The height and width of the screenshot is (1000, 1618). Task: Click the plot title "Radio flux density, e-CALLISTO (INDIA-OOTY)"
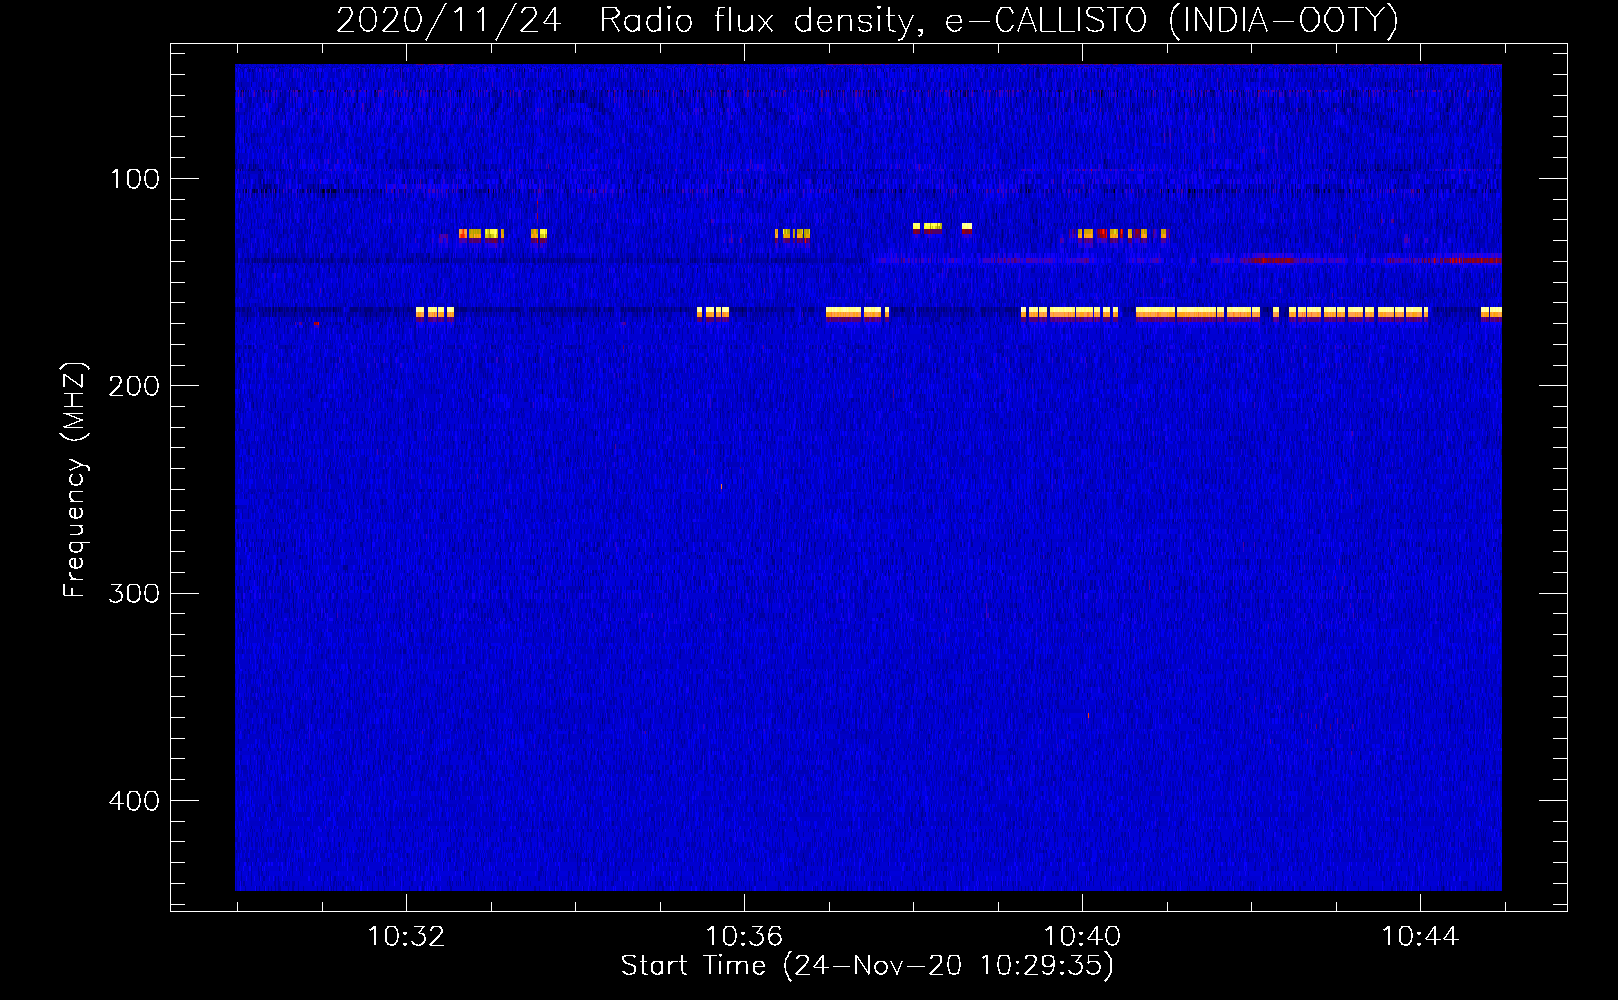coord(998,20)
